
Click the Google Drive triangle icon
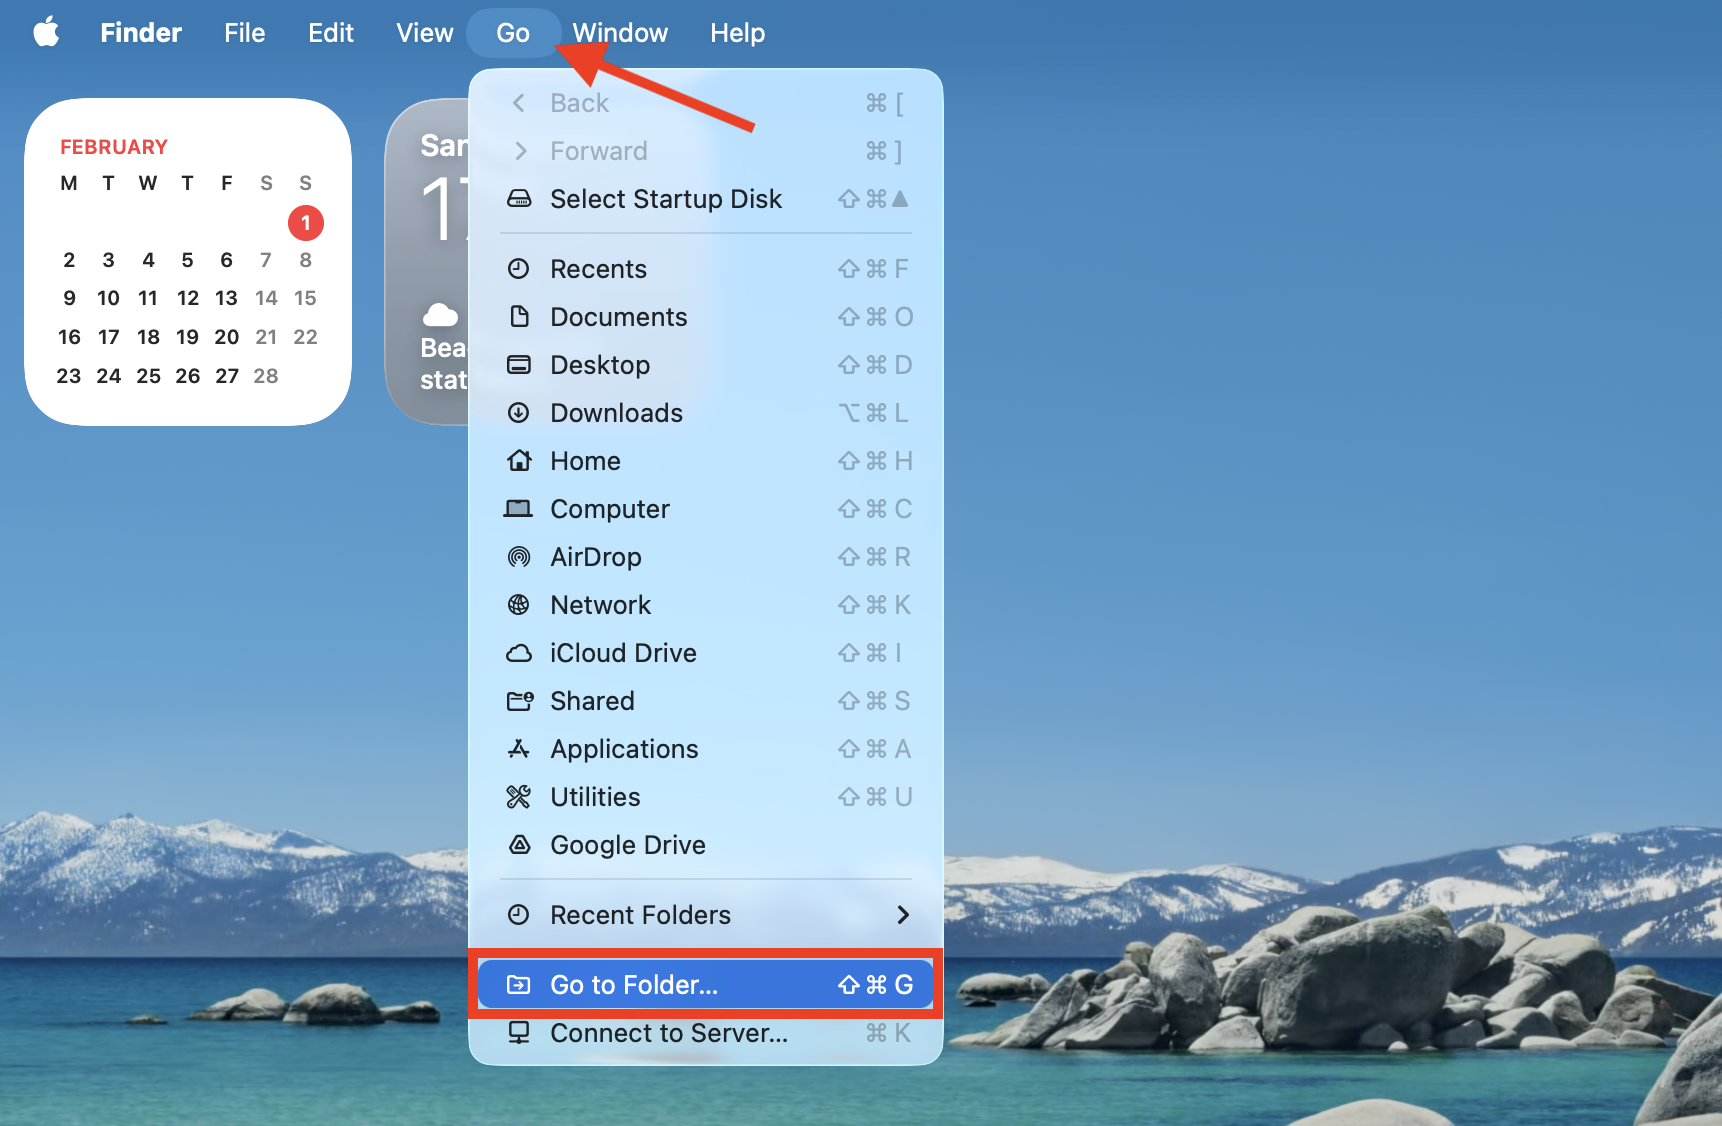pos(520,845)
